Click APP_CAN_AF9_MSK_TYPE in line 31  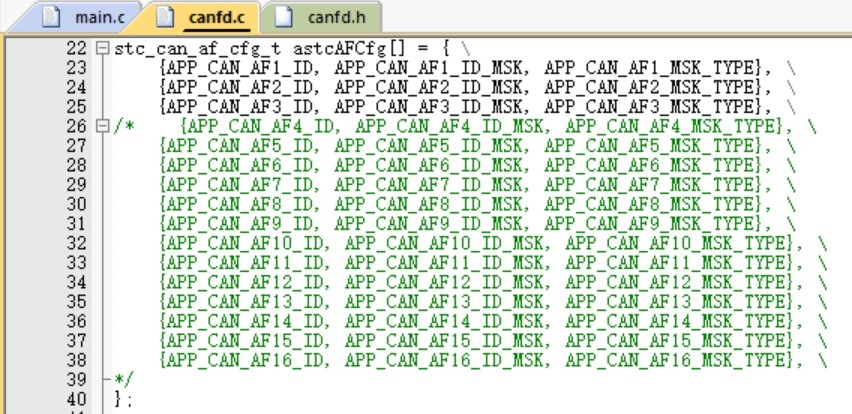tap(650, 224)
